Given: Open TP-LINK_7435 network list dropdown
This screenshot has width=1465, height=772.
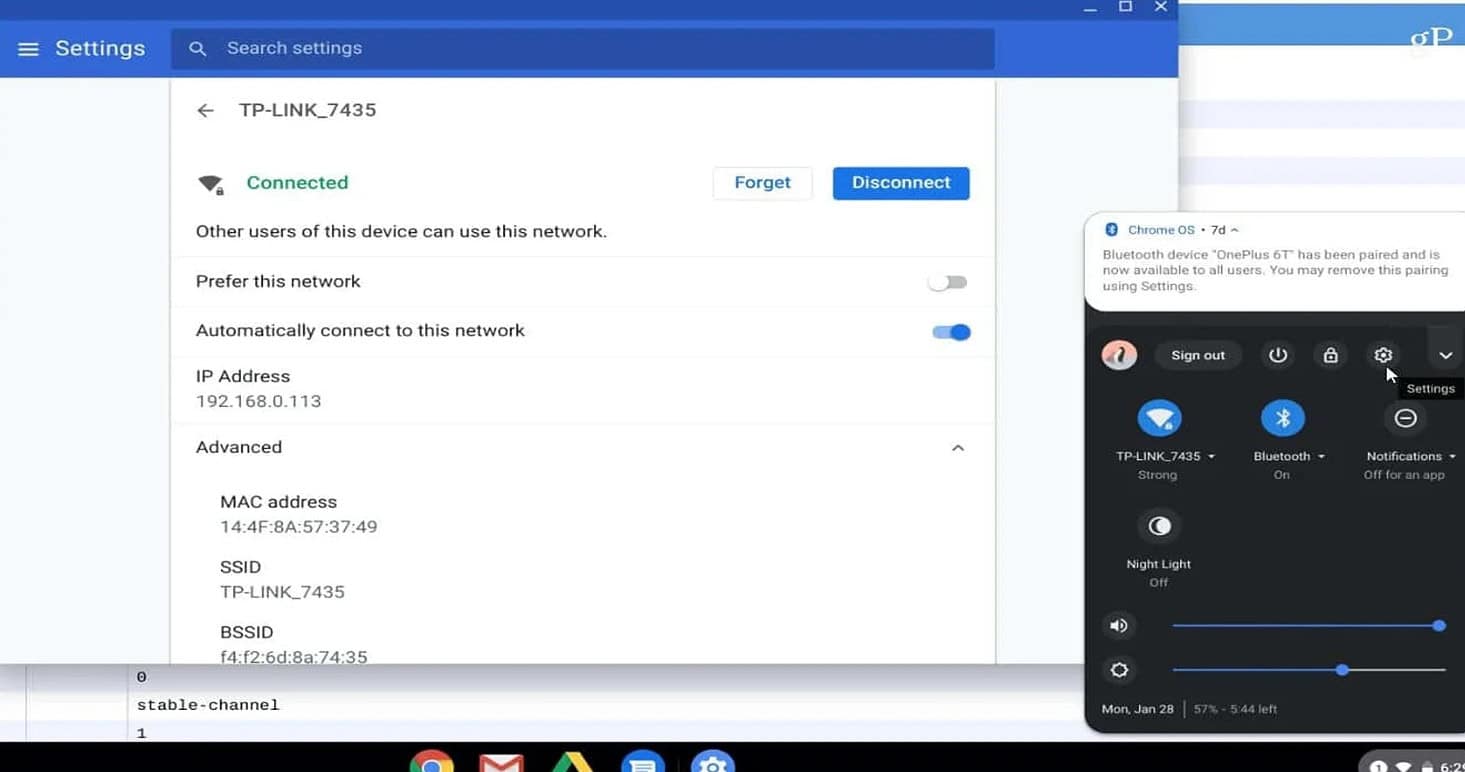Looking at the screenshot, I should click(x=1165, y=456).
